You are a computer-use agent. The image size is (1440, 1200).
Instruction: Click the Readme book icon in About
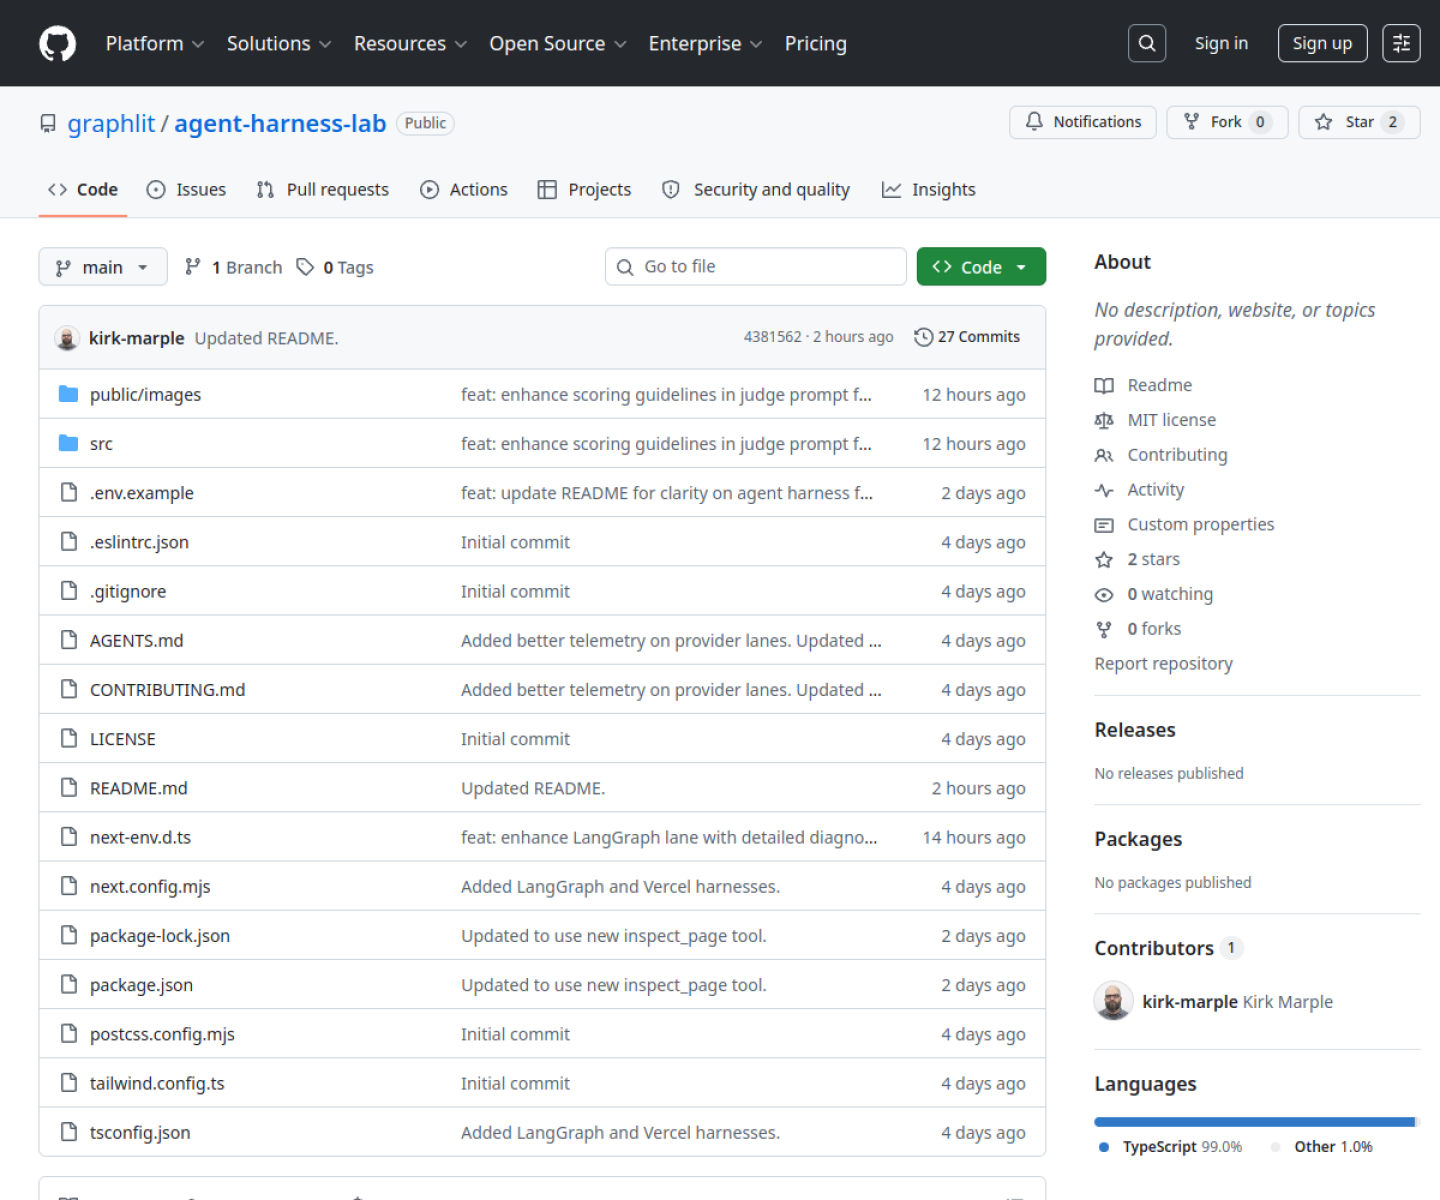(1104, 385)
